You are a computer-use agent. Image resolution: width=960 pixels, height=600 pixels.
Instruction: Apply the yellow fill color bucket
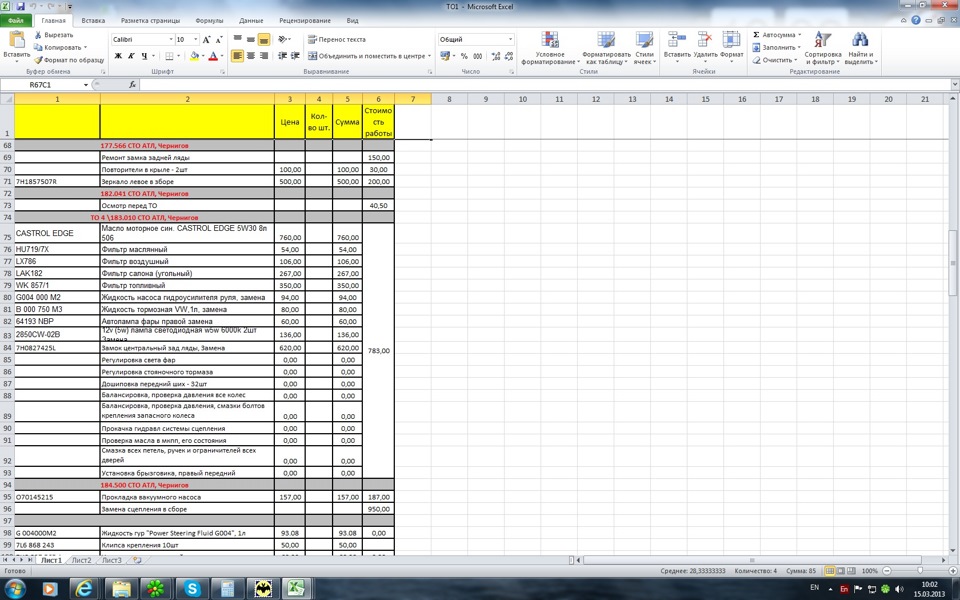pyautogui.click(x=194, y=56)
